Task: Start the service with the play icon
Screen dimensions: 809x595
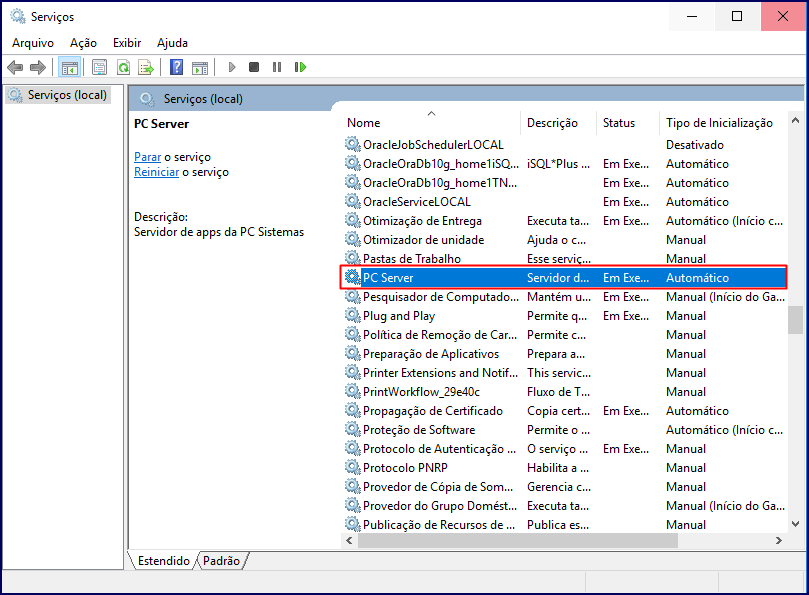Action: pos(231,67)
